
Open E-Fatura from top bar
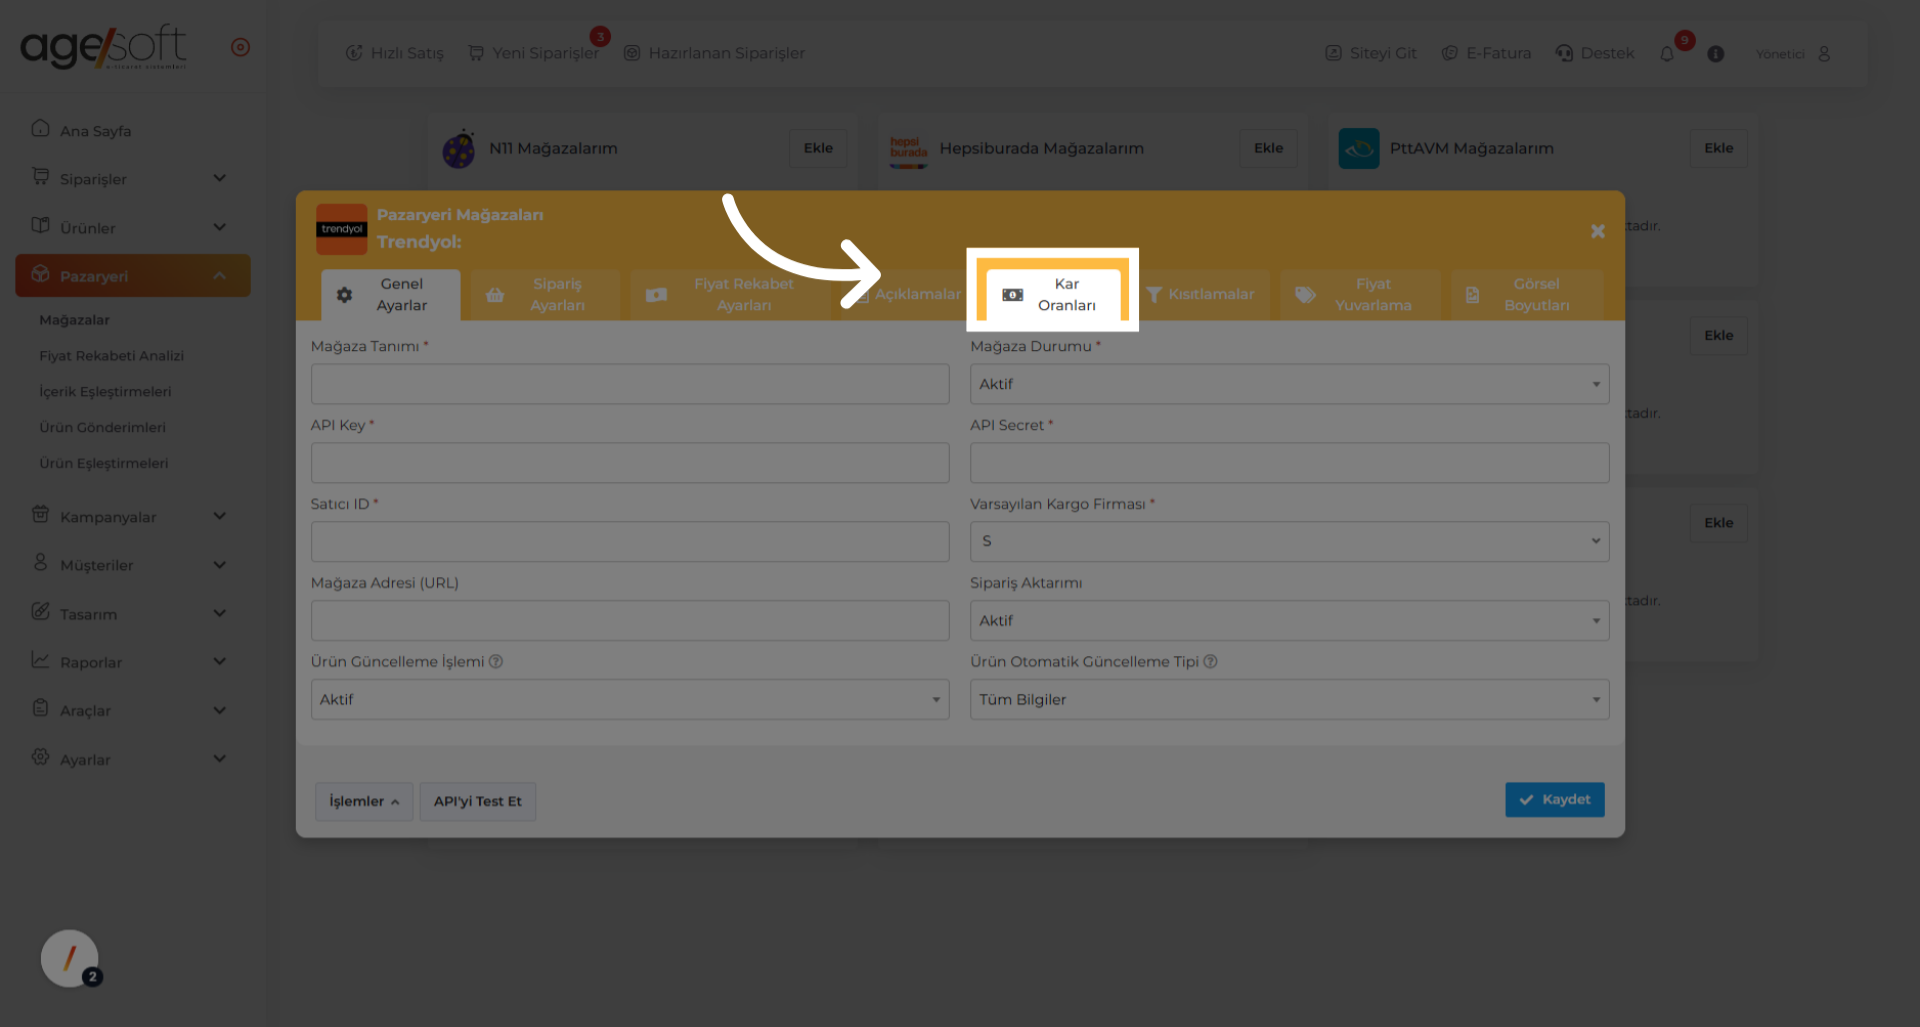point(1486,53)
